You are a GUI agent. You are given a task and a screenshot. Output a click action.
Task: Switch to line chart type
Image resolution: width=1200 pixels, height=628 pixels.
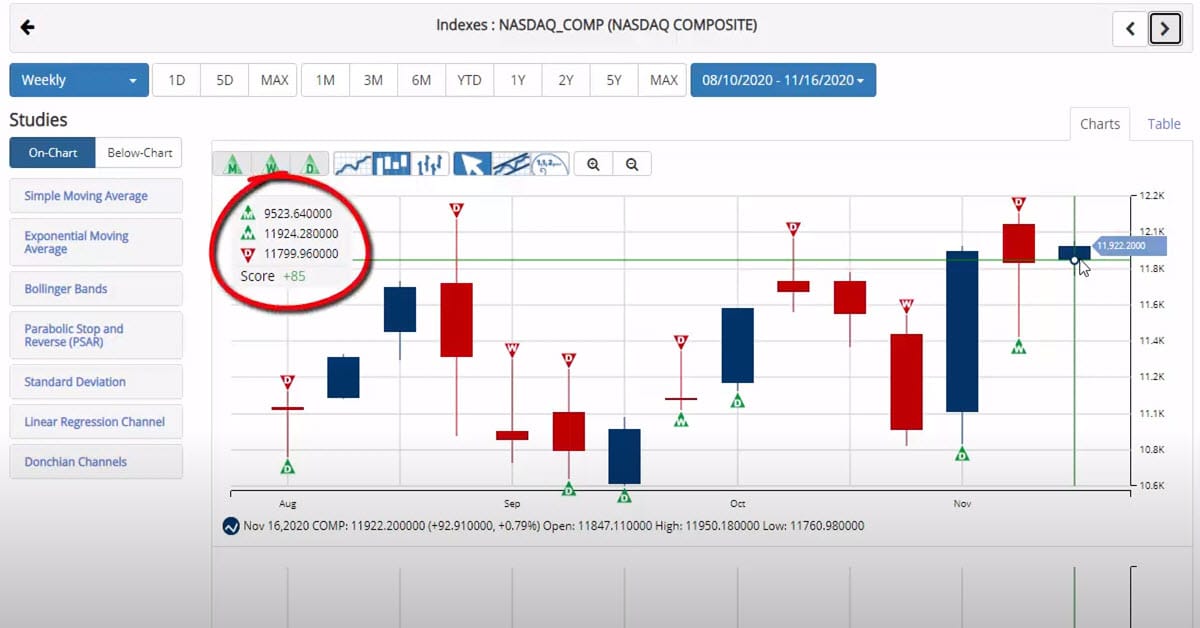(x=352, y=164)
